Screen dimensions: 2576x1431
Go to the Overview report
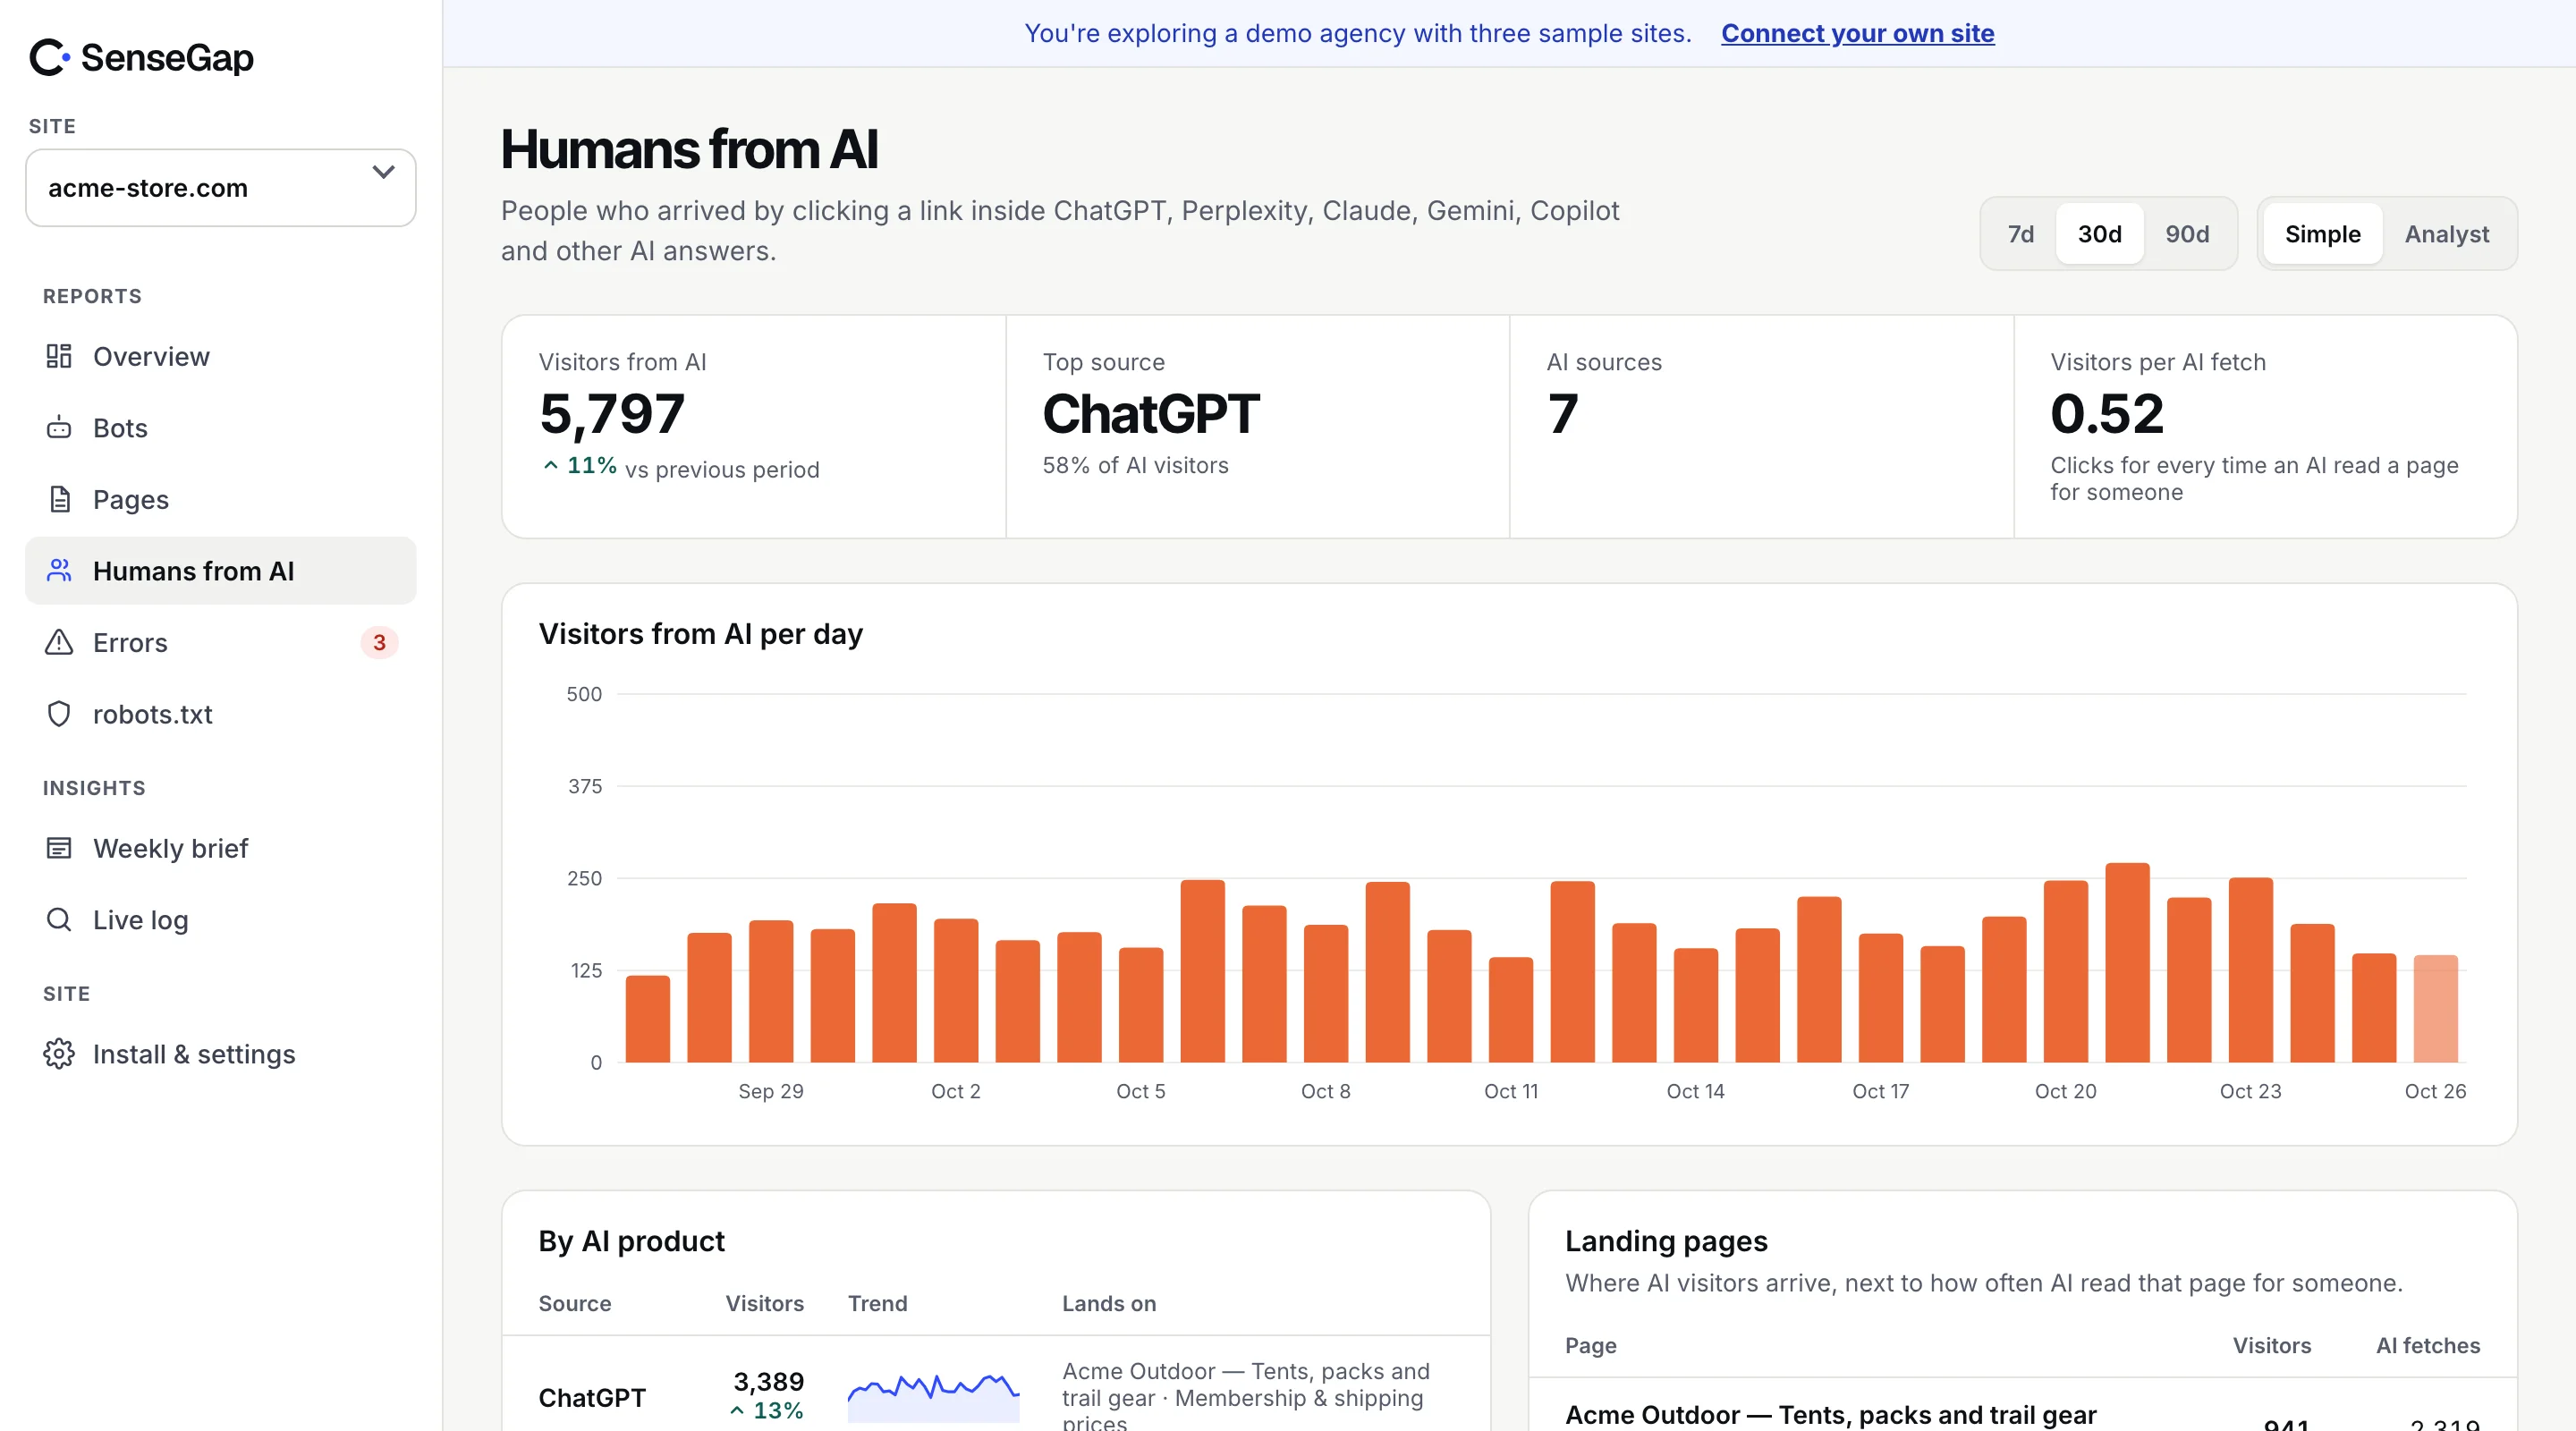221,356
